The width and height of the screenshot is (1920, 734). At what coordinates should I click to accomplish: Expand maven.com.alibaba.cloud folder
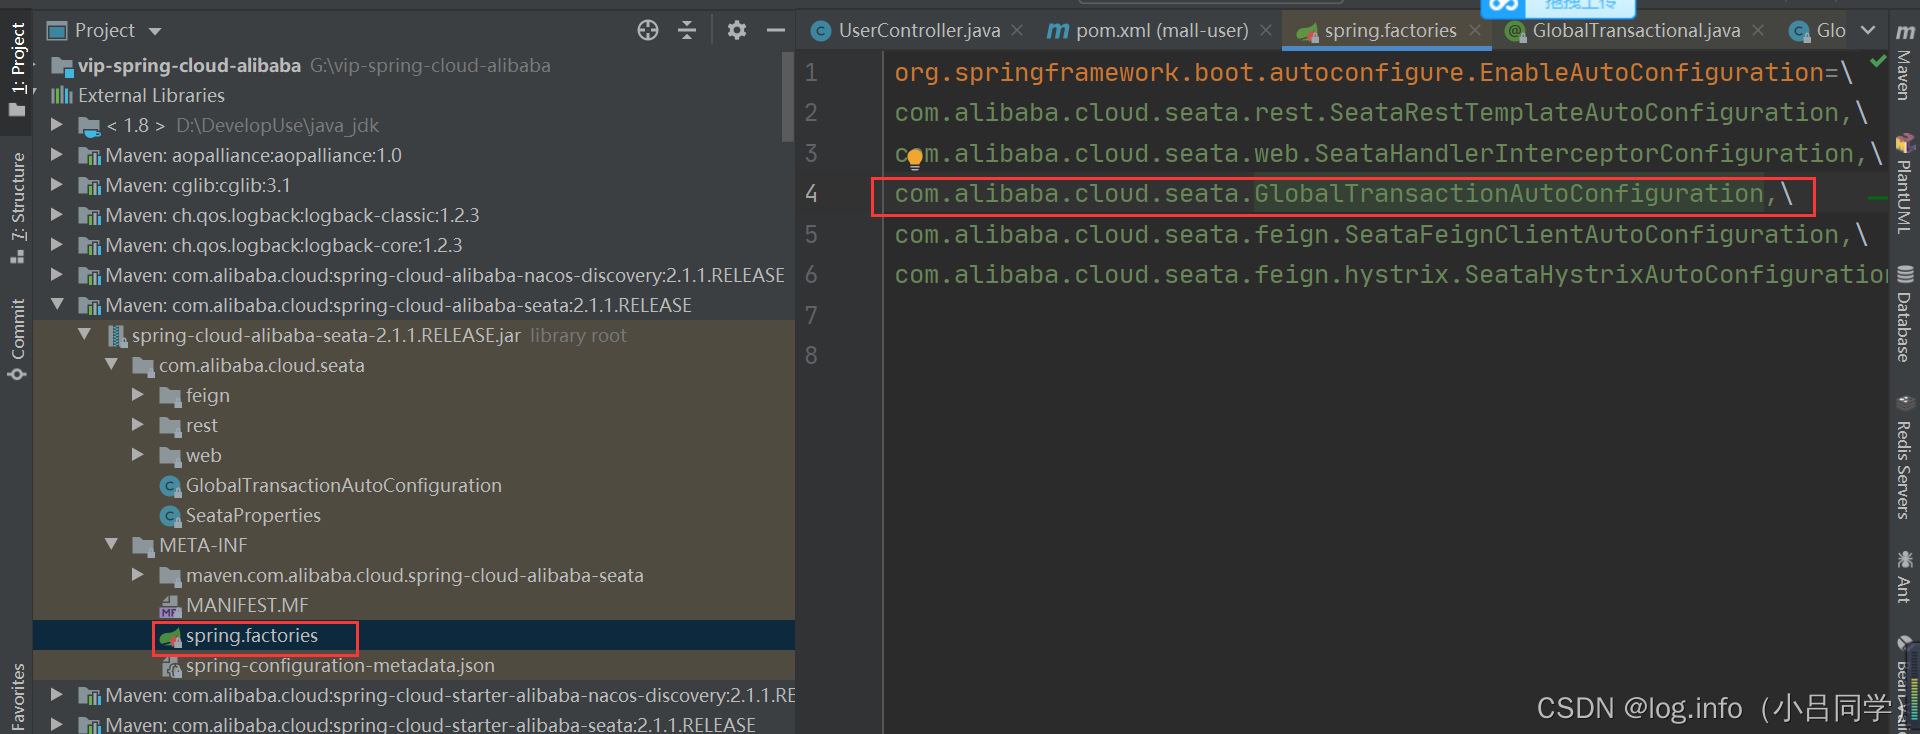pyautogui.click(x=138, y=575)
